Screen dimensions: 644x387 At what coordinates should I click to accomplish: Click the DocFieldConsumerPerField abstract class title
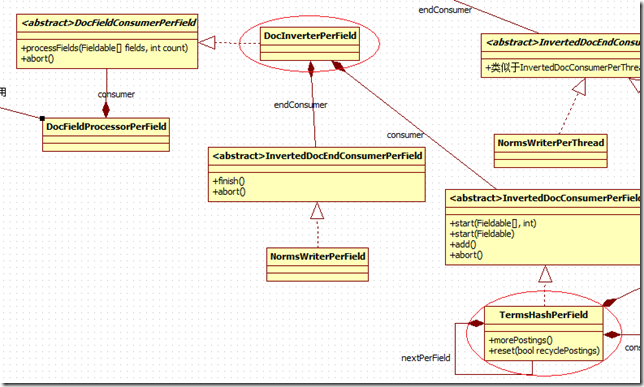tap(108, 23)
